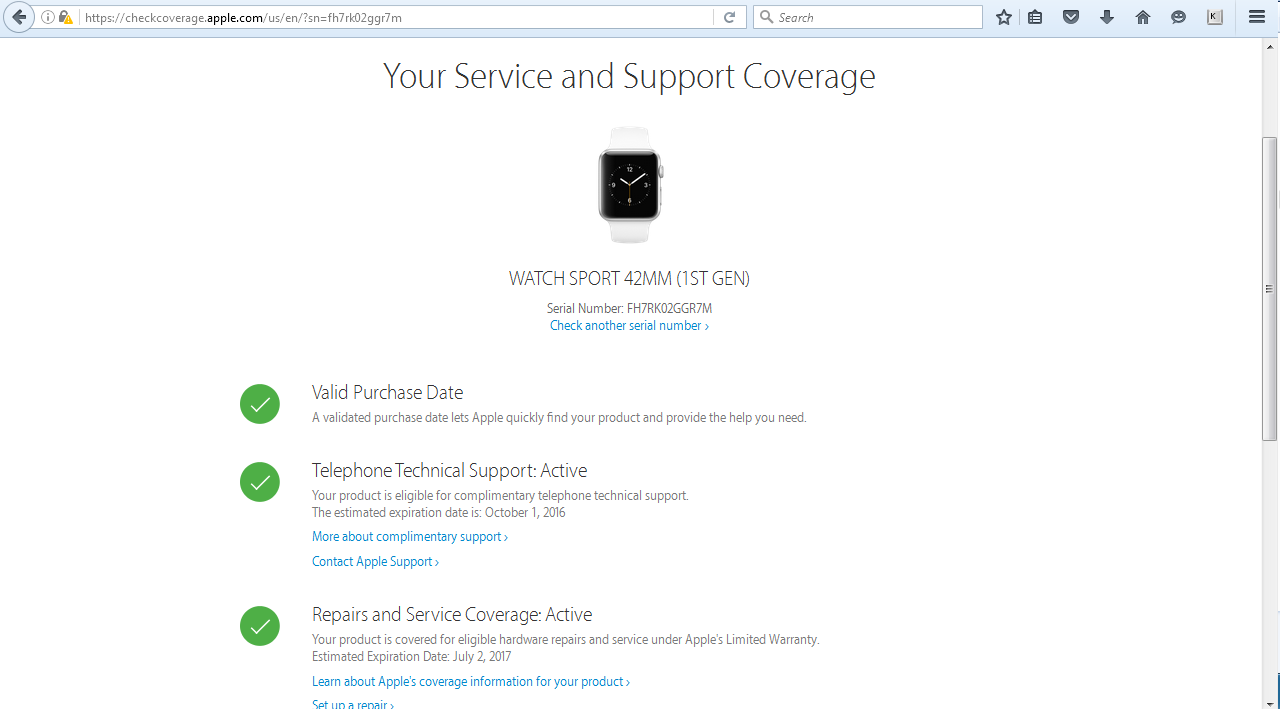1280x709 pixels.
Task: Follow the Contact Apple Support link
Action: pos(375,562)
